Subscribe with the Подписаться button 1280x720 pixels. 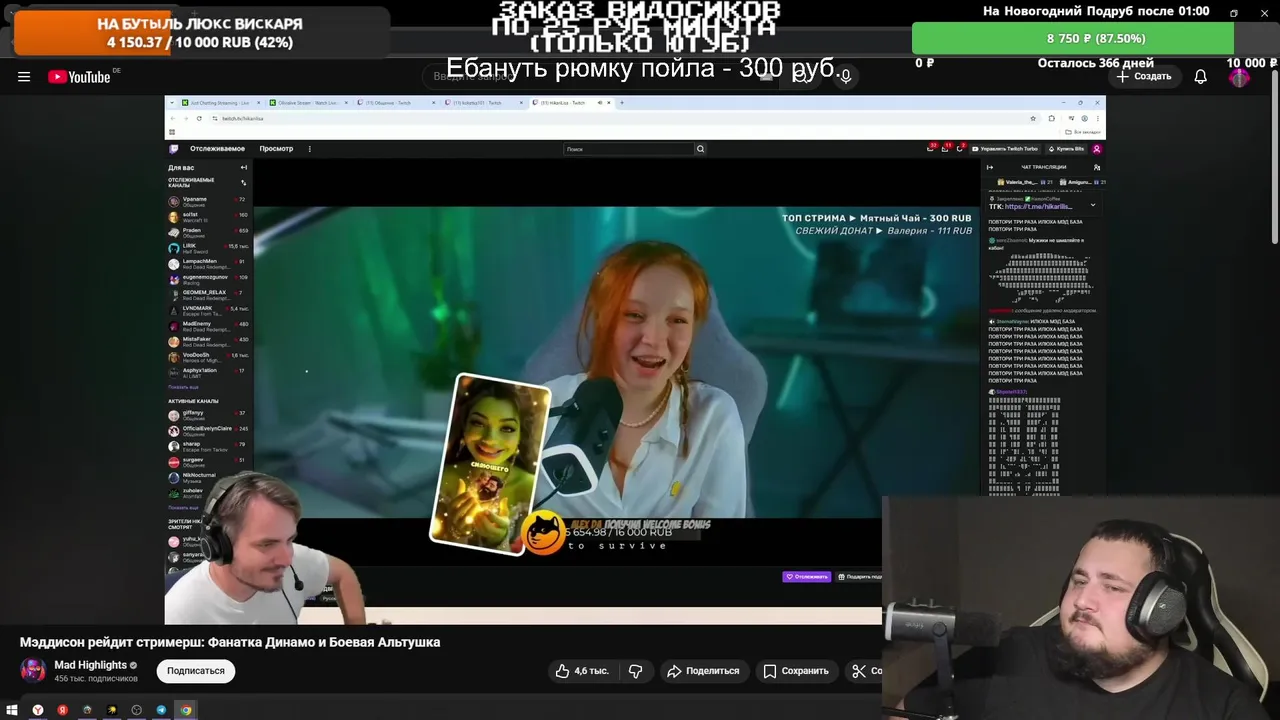[196, 671]
